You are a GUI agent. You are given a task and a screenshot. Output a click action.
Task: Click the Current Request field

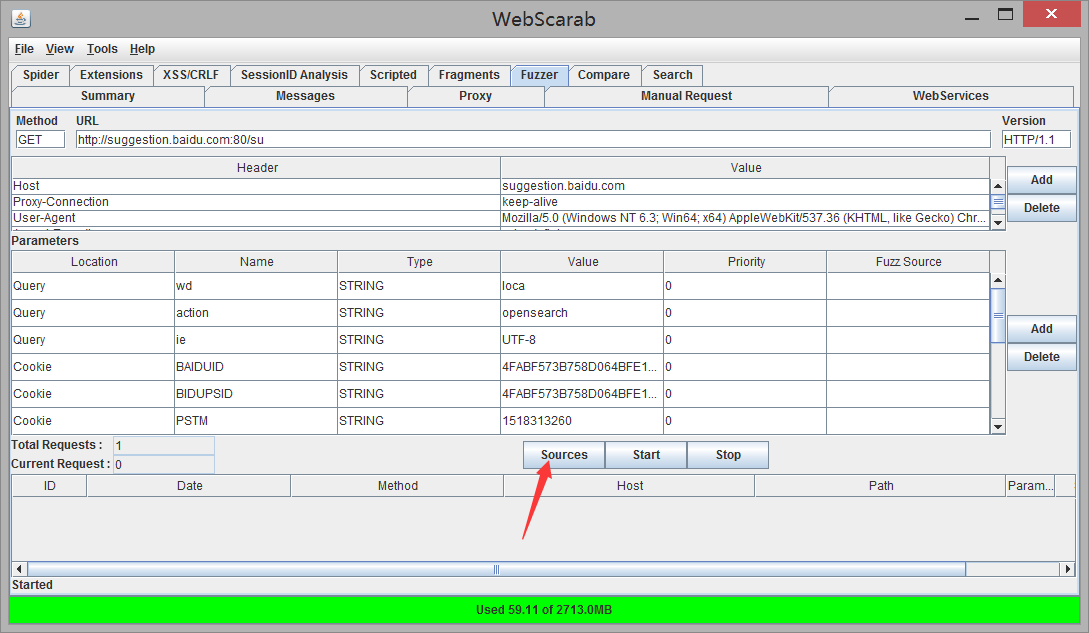164,464
